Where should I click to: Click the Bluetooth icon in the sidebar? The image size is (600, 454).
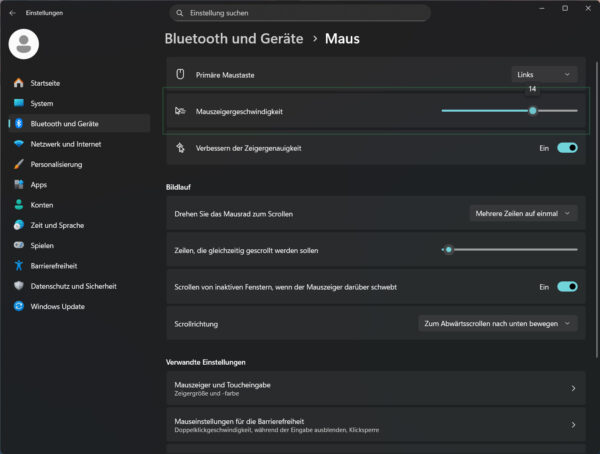[x=18, y=123]
